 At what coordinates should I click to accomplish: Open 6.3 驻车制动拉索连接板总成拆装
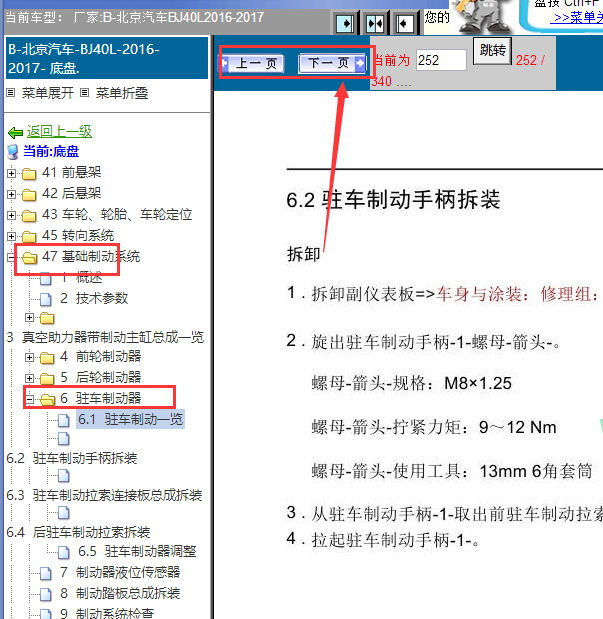point(104,495)
